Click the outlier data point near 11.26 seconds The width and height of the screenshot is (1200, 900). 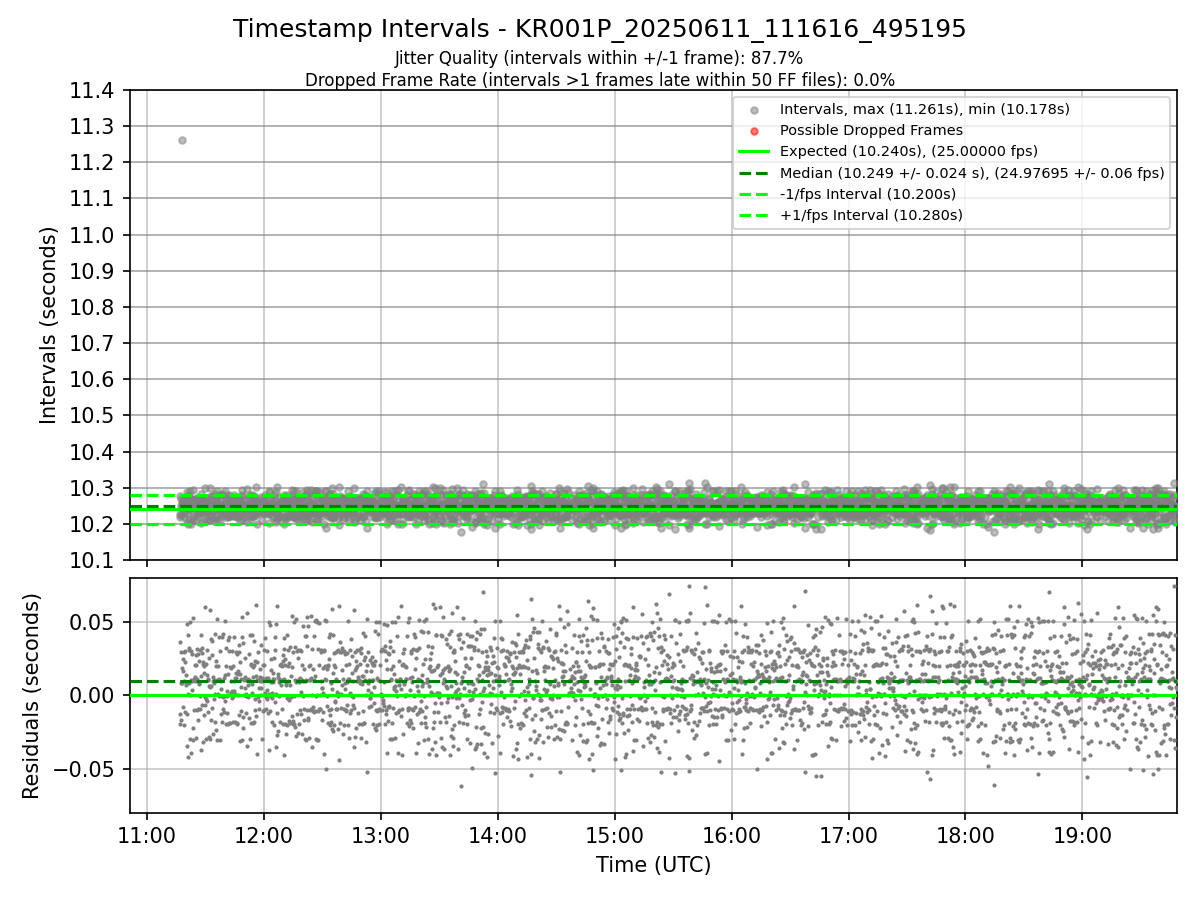click(x=182, y=140)
